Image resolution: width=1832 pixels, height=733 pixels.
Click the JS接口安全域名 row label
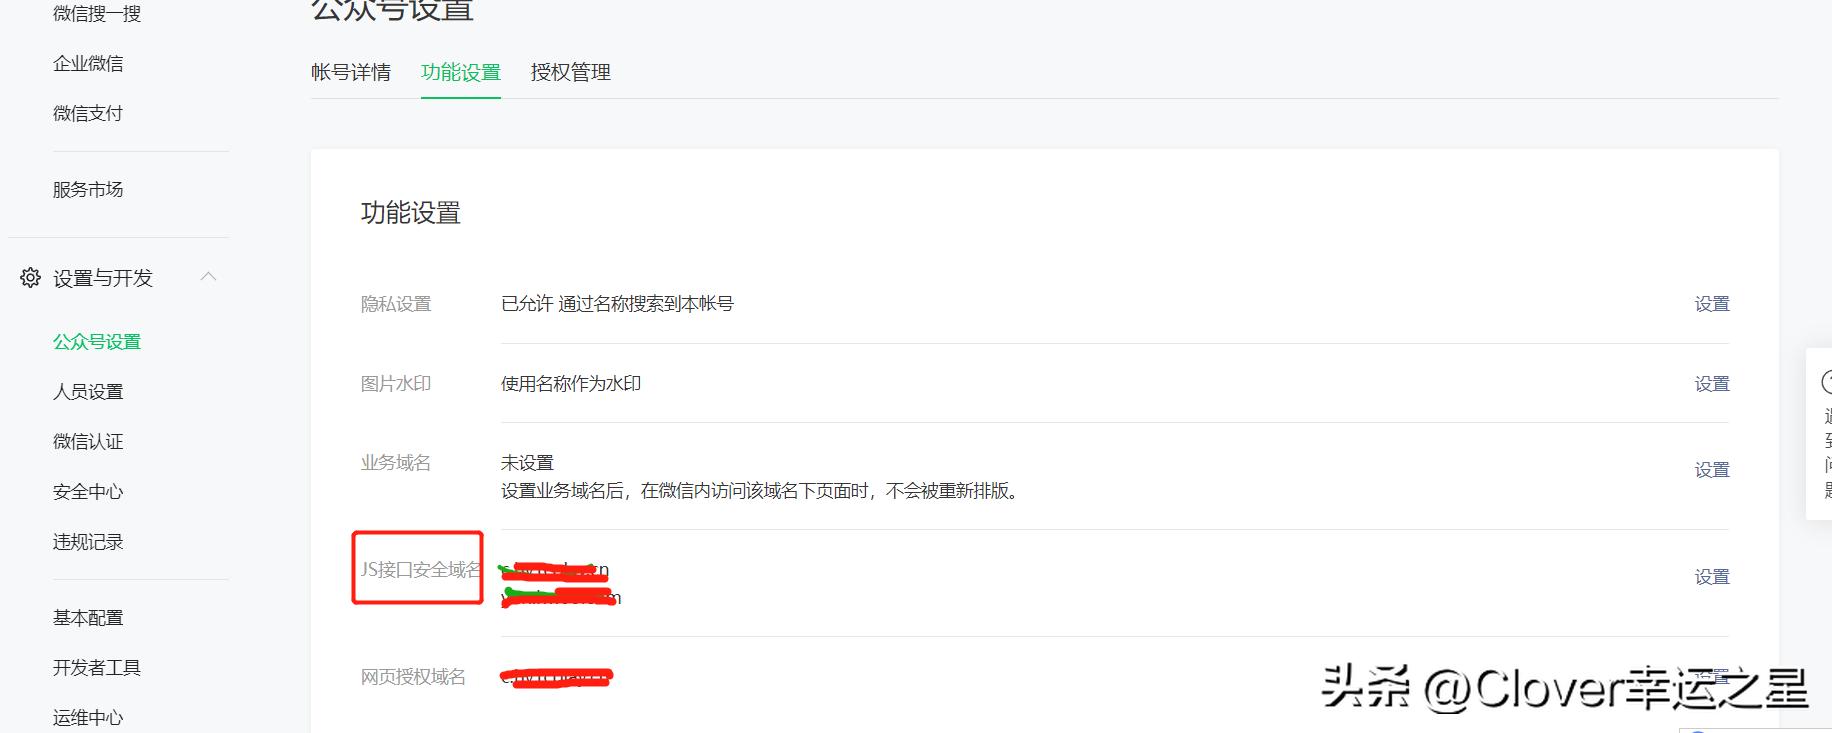pyautogui.click(x=421, y=569)
